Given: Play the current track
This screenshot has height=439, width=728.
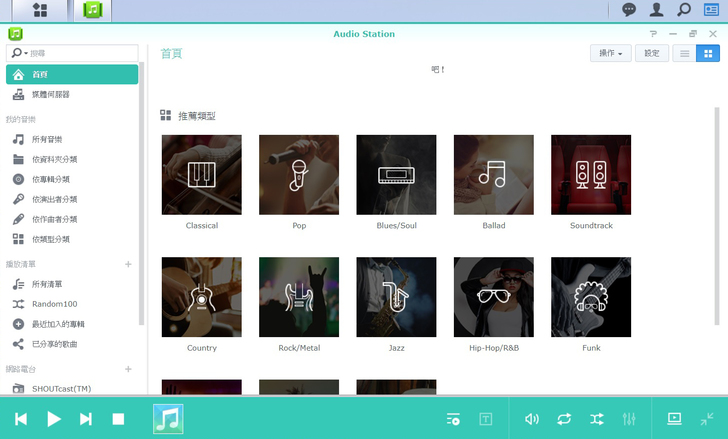Looking at the screenshot, I should 54,419.
